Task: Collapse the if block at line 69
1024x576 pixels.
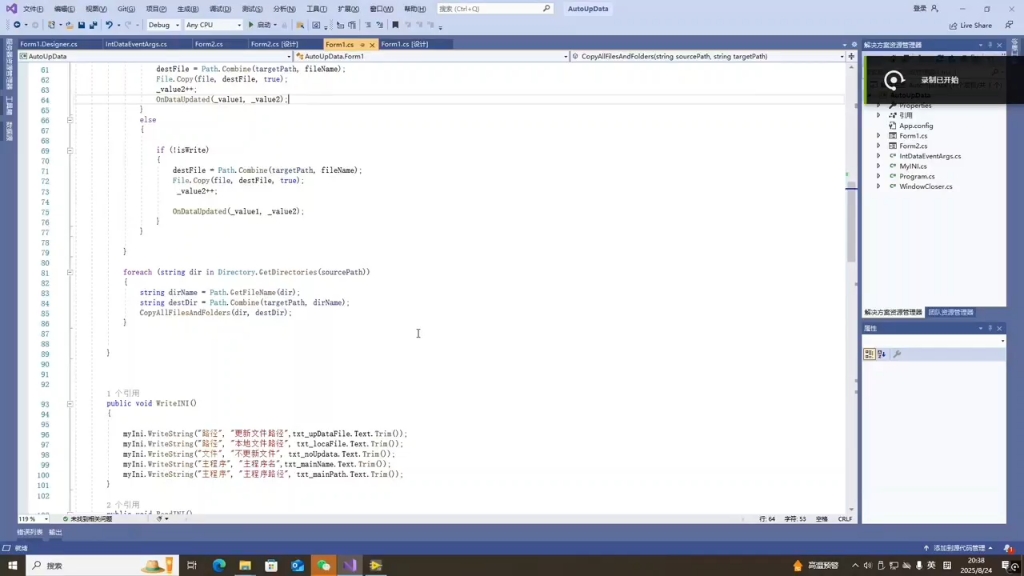Action: pyautogui.click(x=69, y=150)
